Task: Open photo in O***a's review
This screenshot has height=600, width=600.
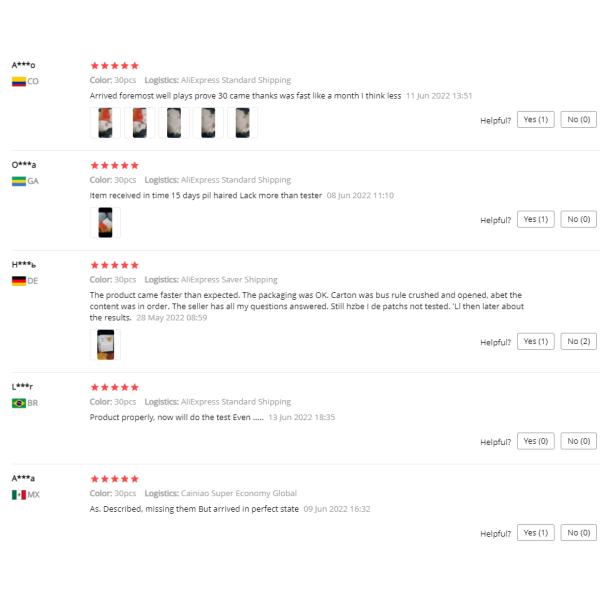Action: click(x=105, y=223)
